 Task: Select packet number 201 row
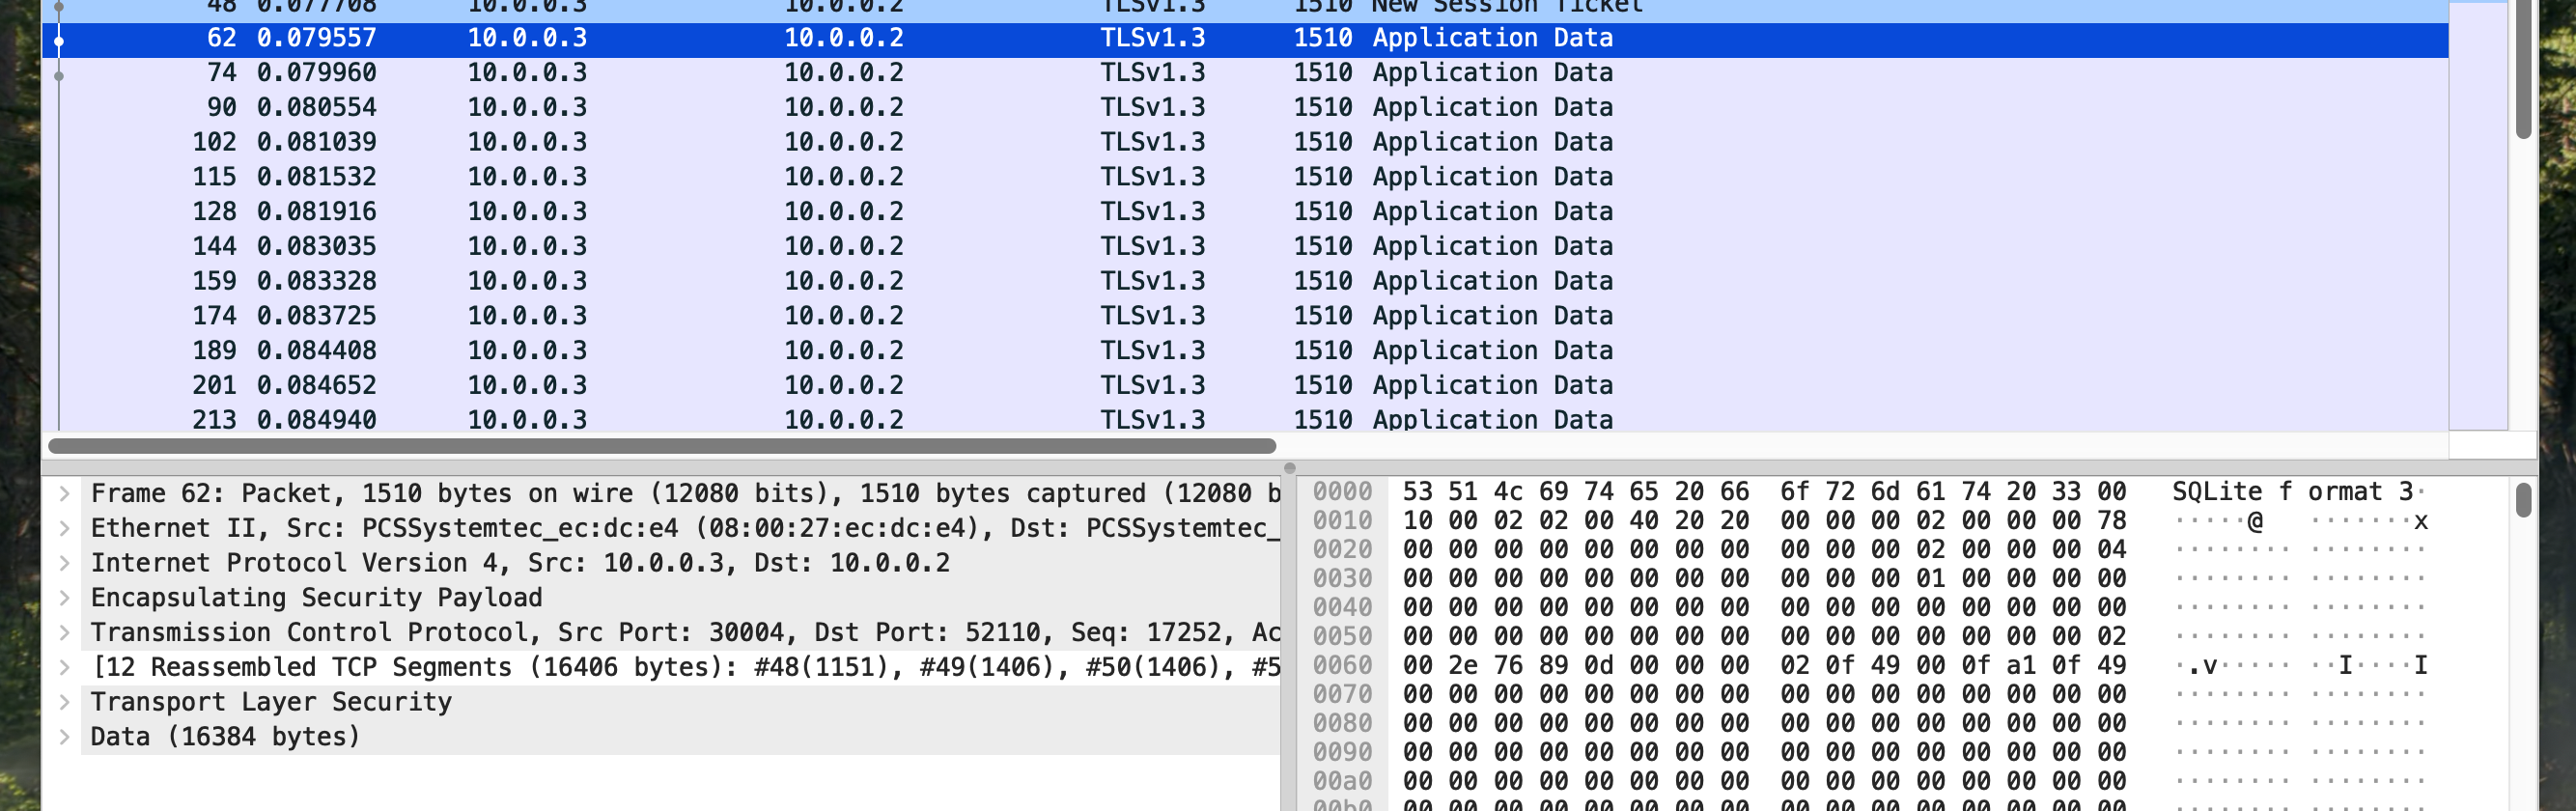tap(1245, 385)
